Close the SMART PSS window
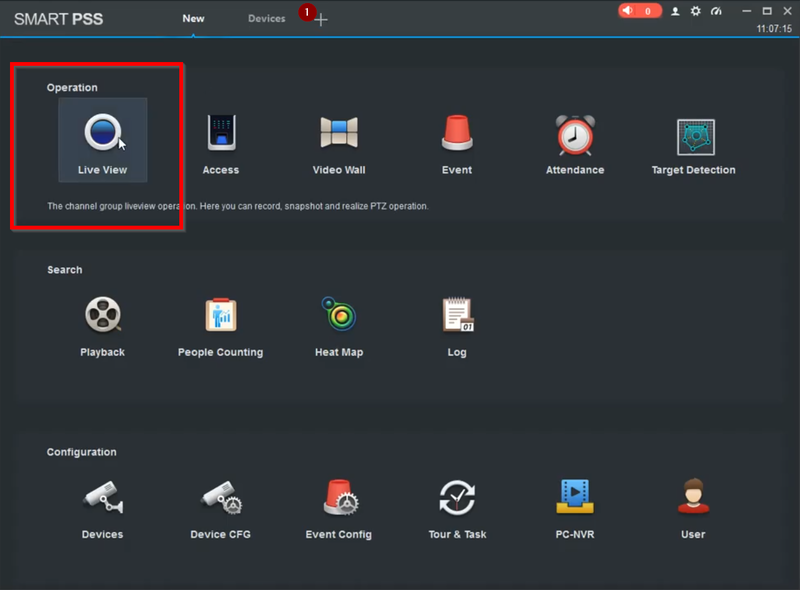The width and height of the screenshot is (800, 590). click(787, 11)
